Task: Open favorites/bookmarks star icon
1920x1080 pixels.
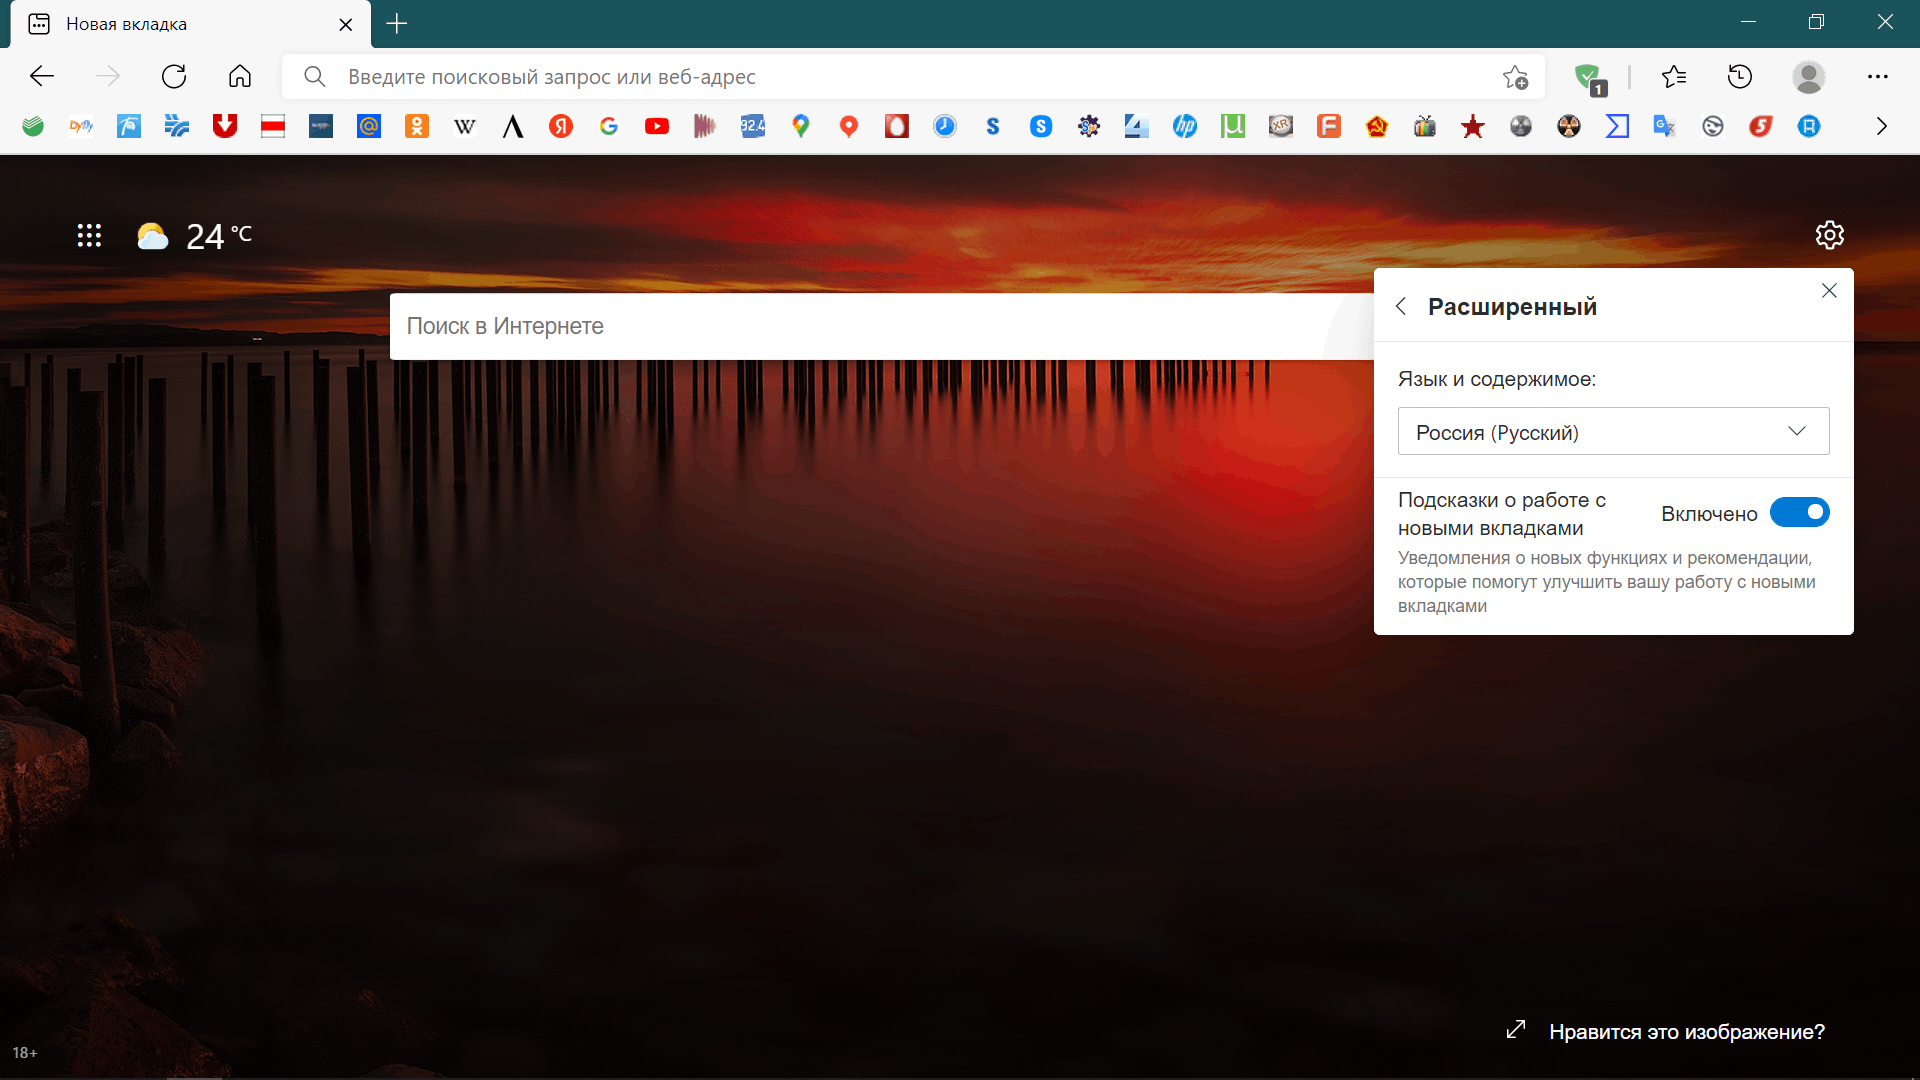Action: point(1673,76)
